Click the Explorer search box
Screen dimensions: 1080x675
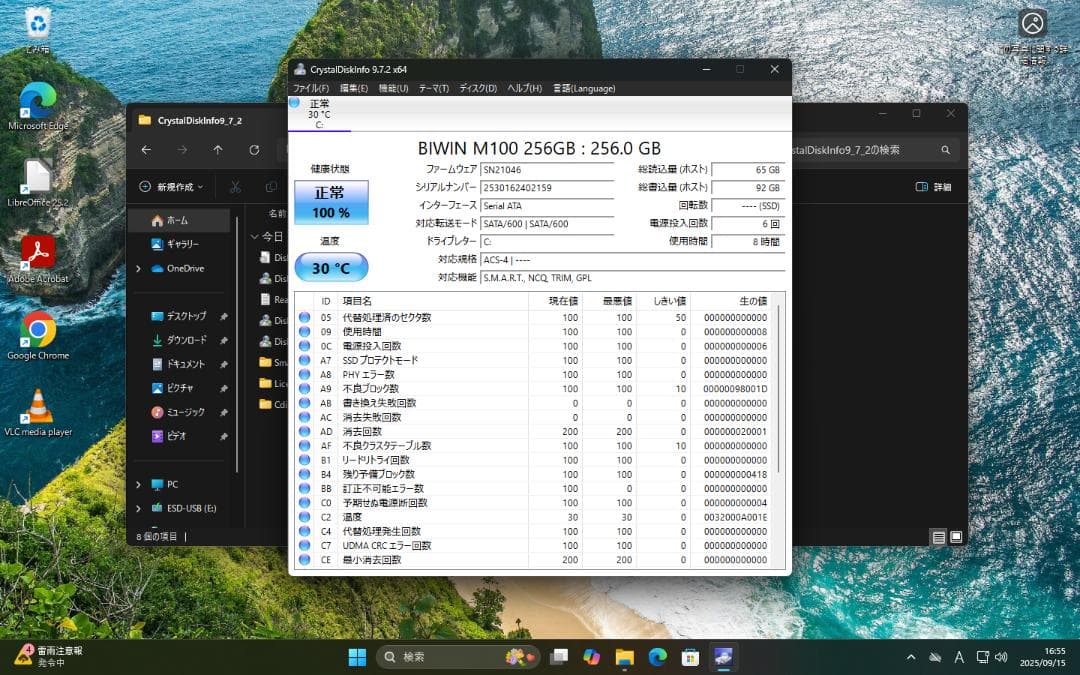(870, 147)
